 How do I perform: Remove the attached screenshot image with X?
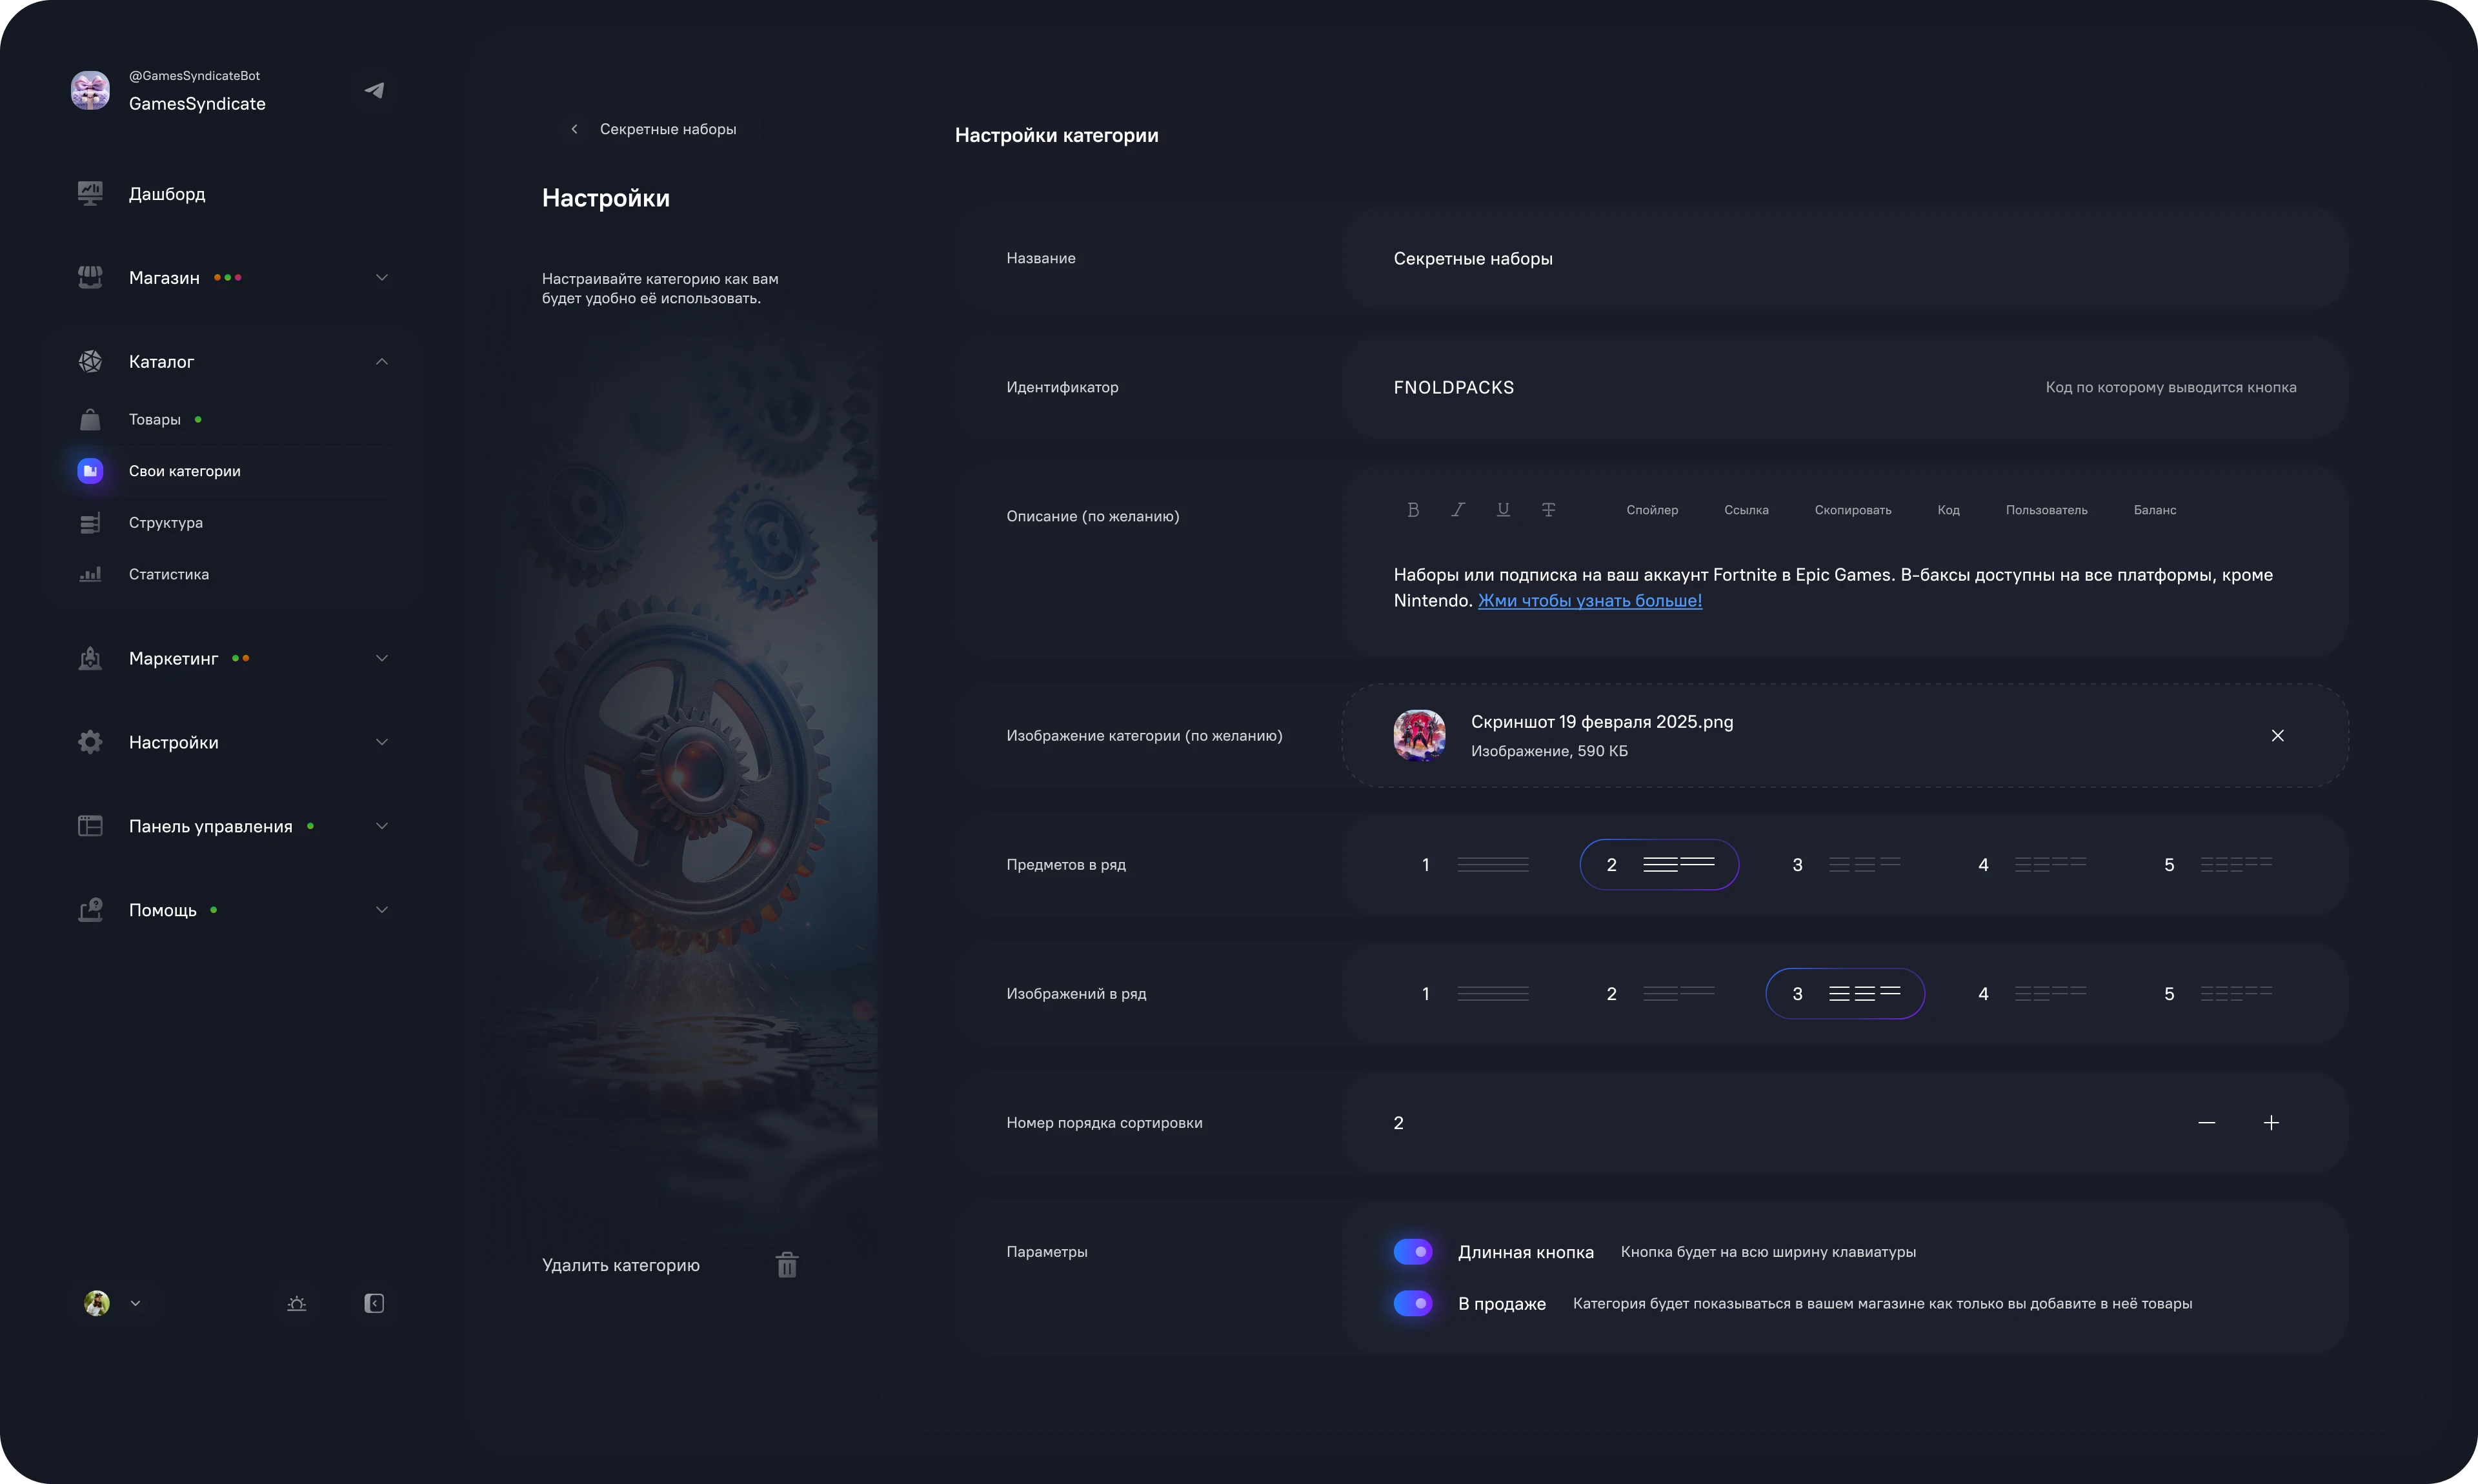click(2278, 735)
